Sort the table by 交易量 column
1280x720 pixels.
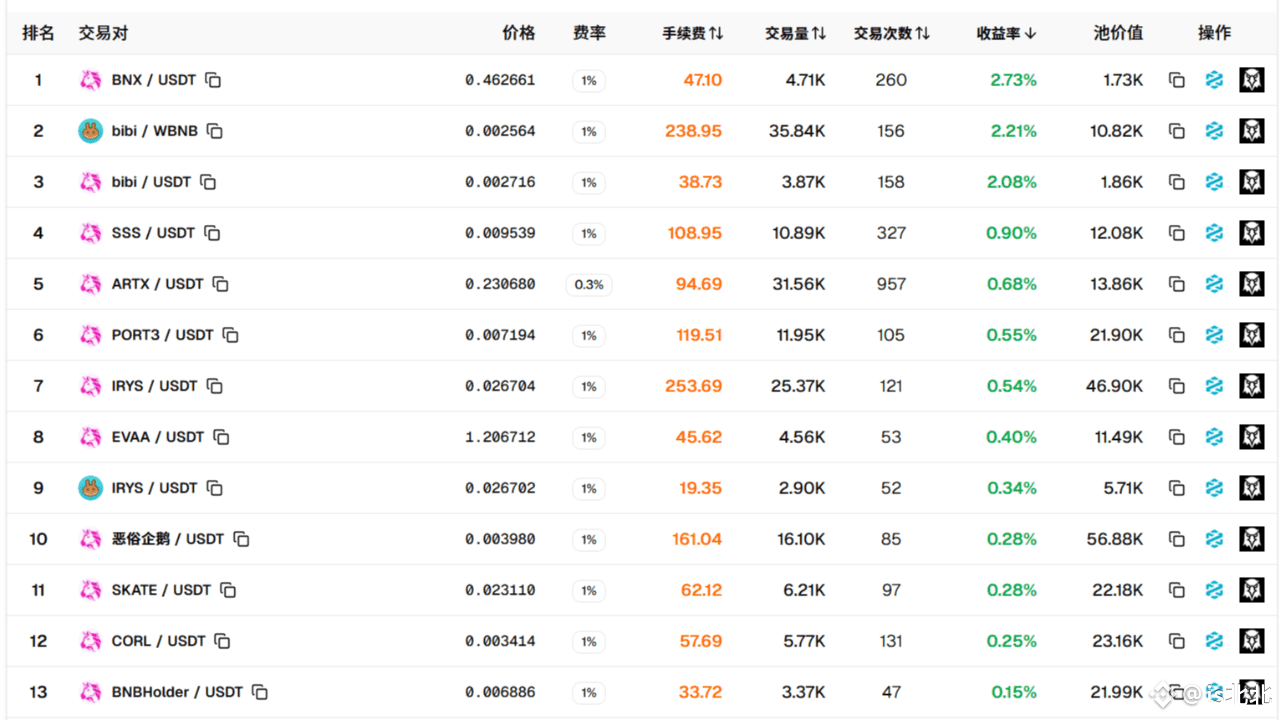click(795, 33)
